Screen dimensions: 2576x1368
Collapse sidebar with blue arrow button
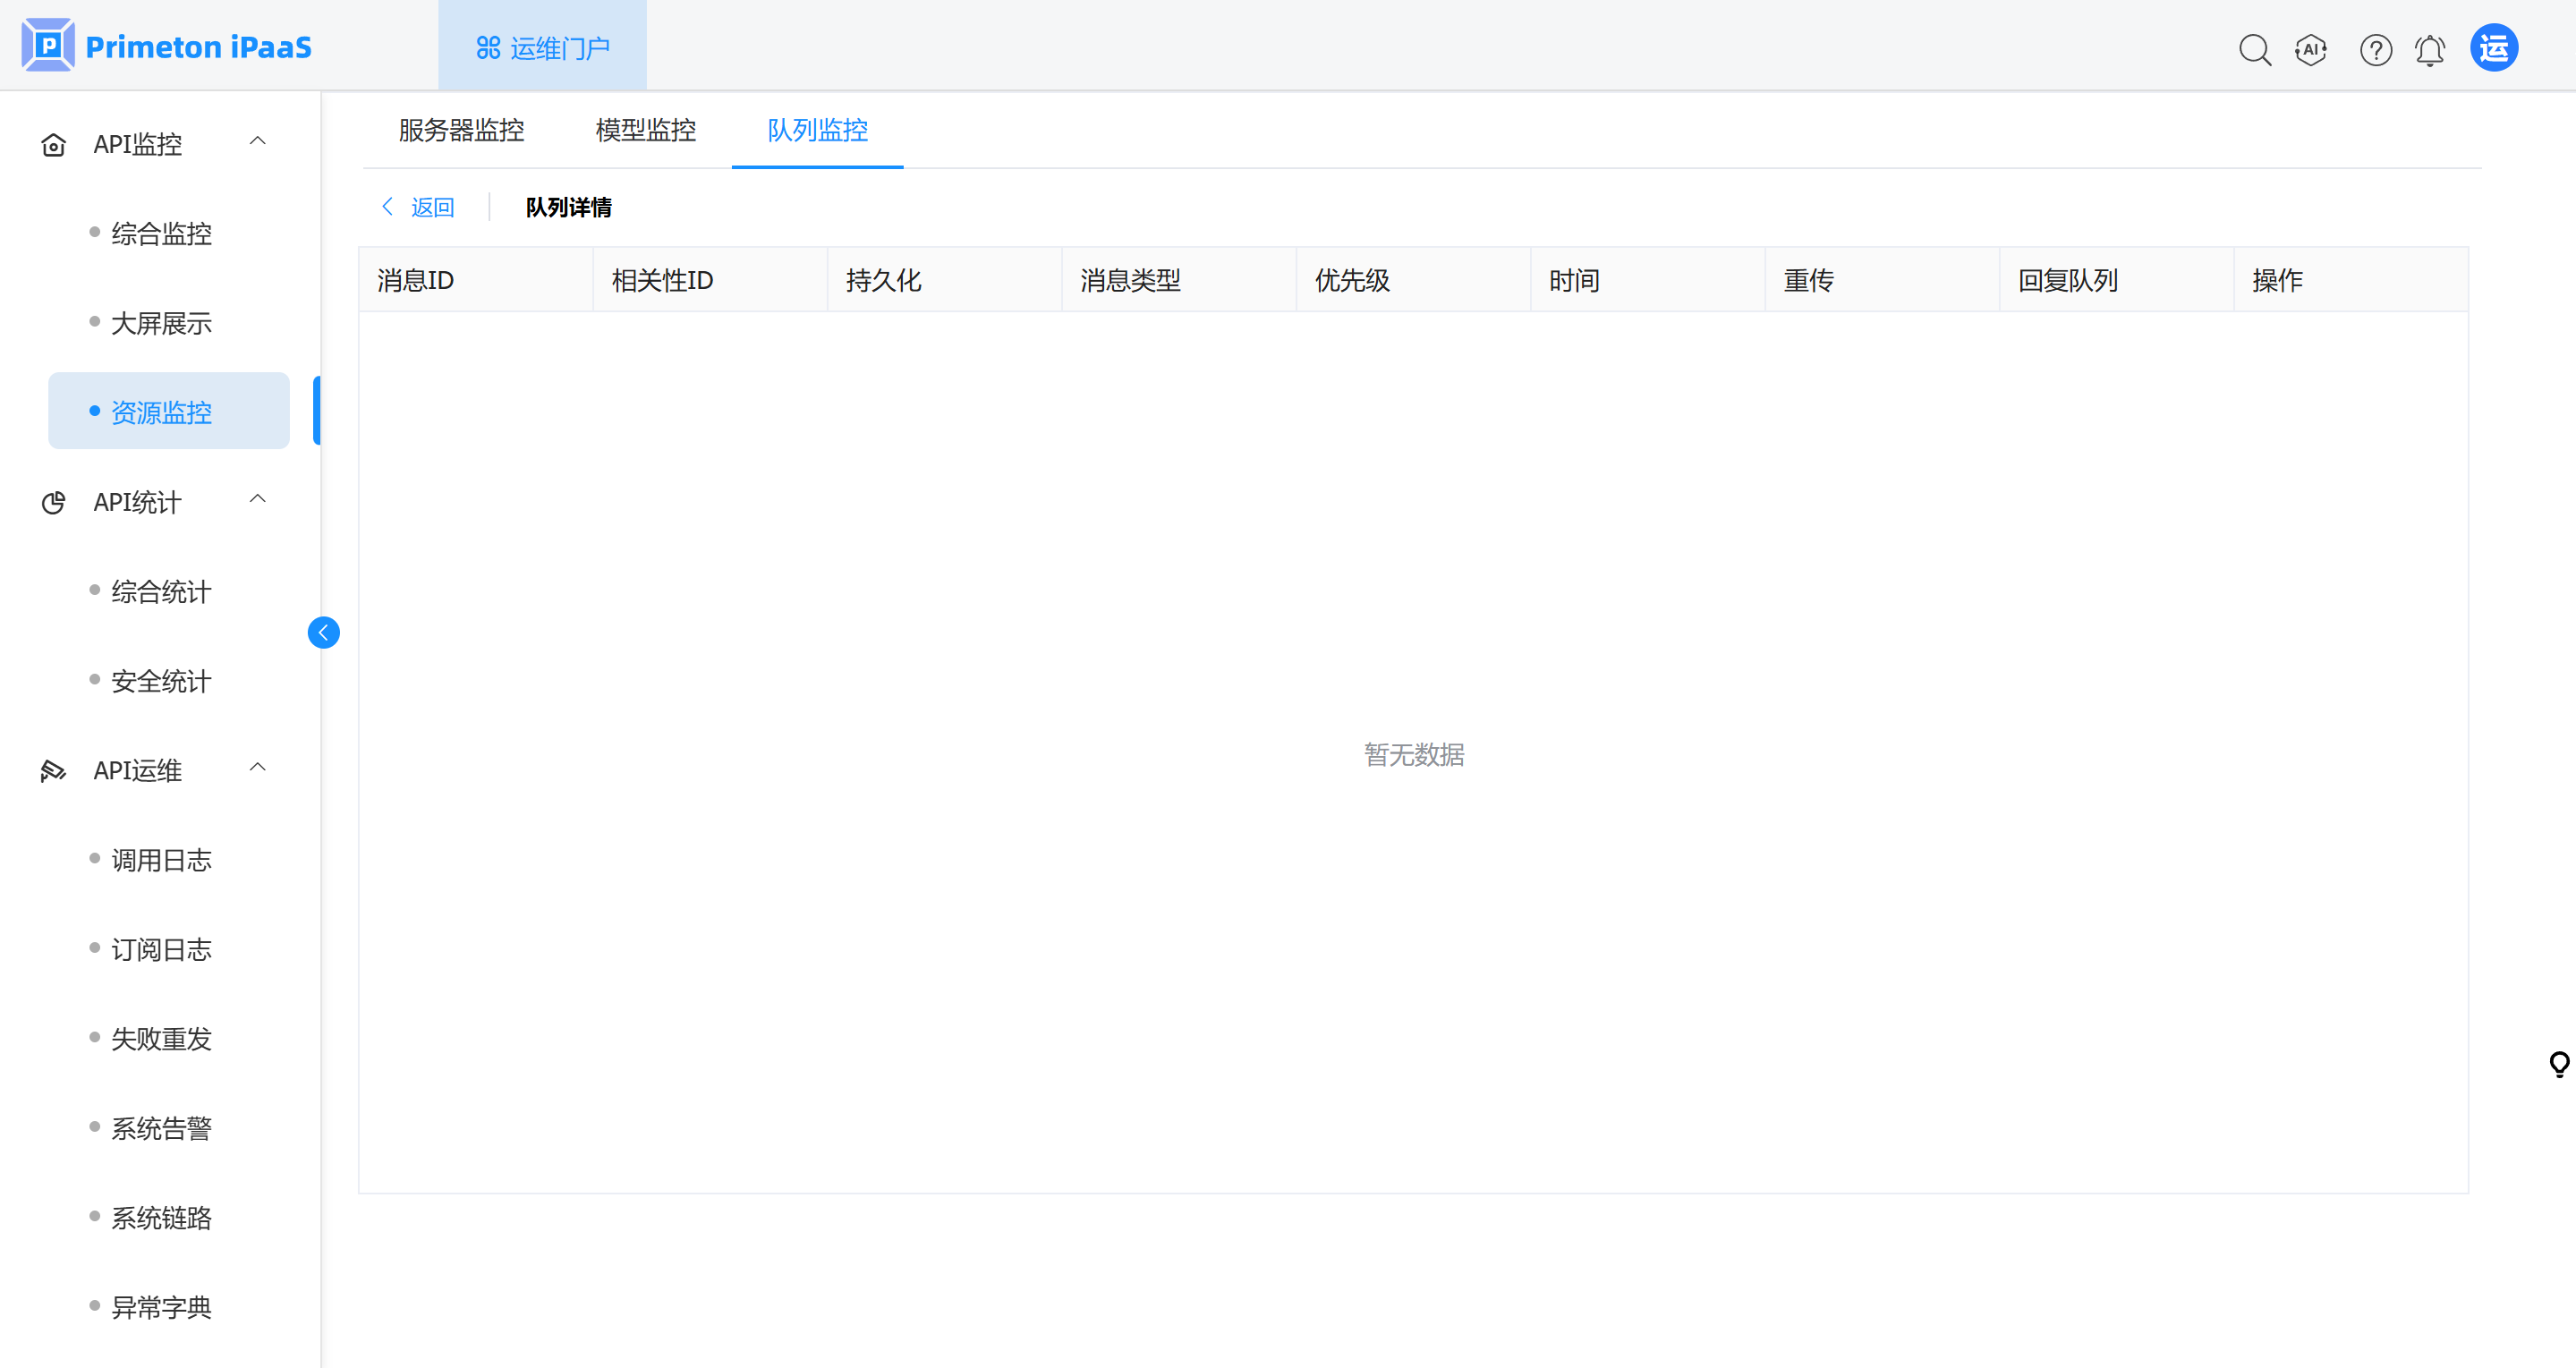(x=323, y=632)
